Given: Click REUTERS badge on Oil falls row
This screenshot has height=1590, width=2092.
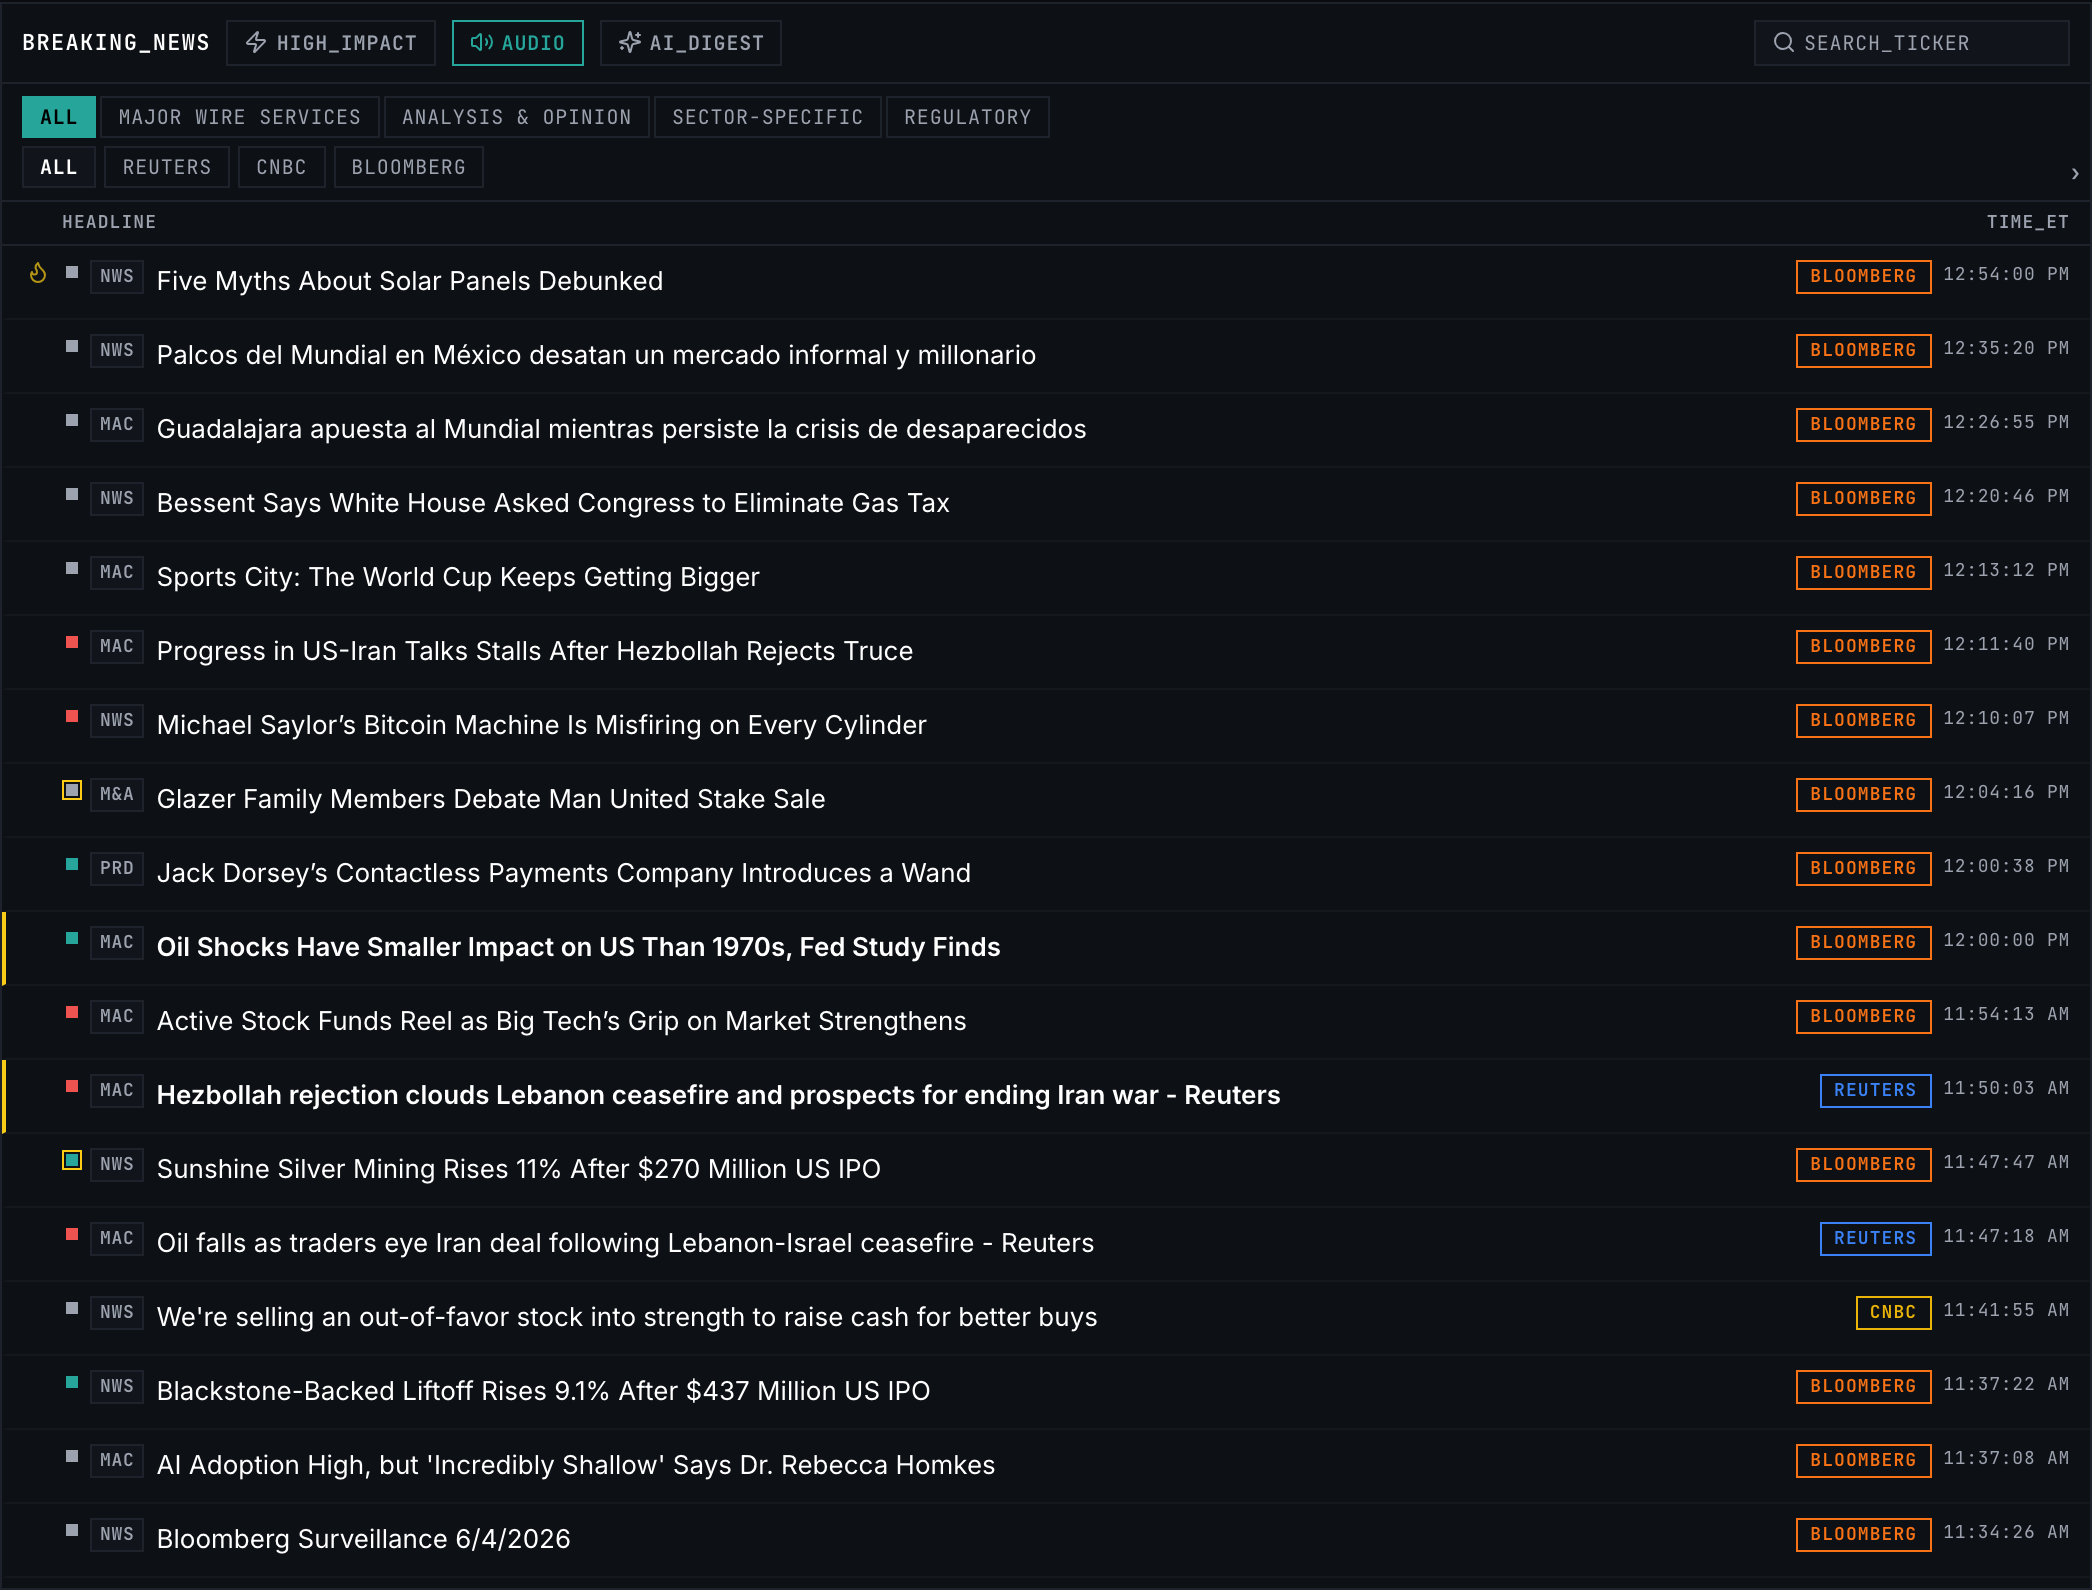Looking at the screenshot, I should pos(1875,1238).
